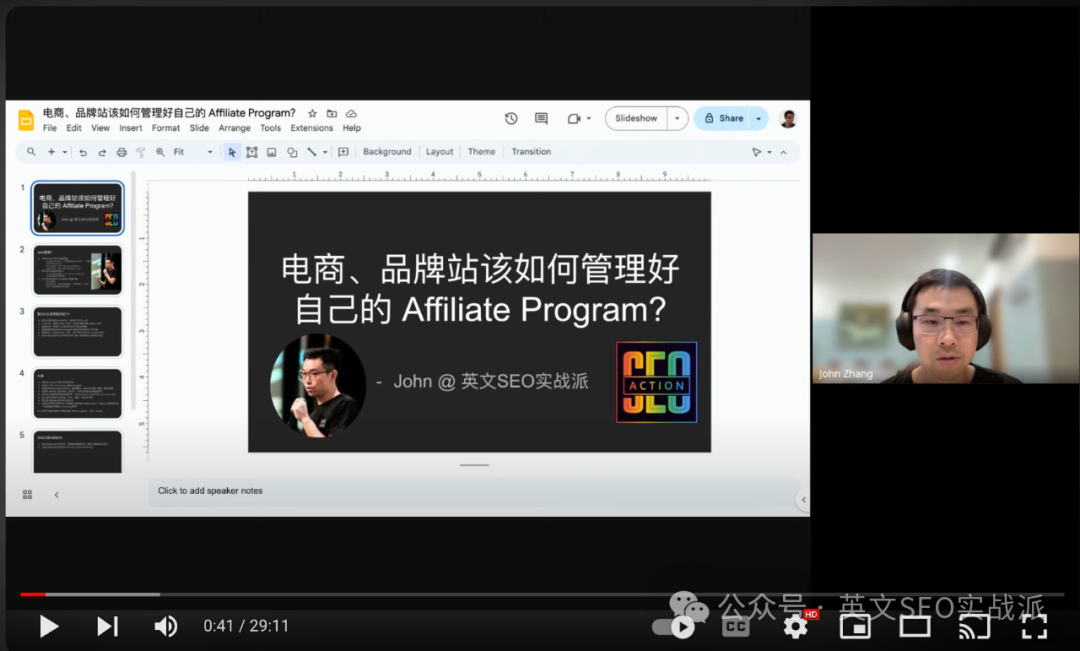Switch to miniplayer mode
This screenshot has height=651, width=1080.
(x=855, y=626)
